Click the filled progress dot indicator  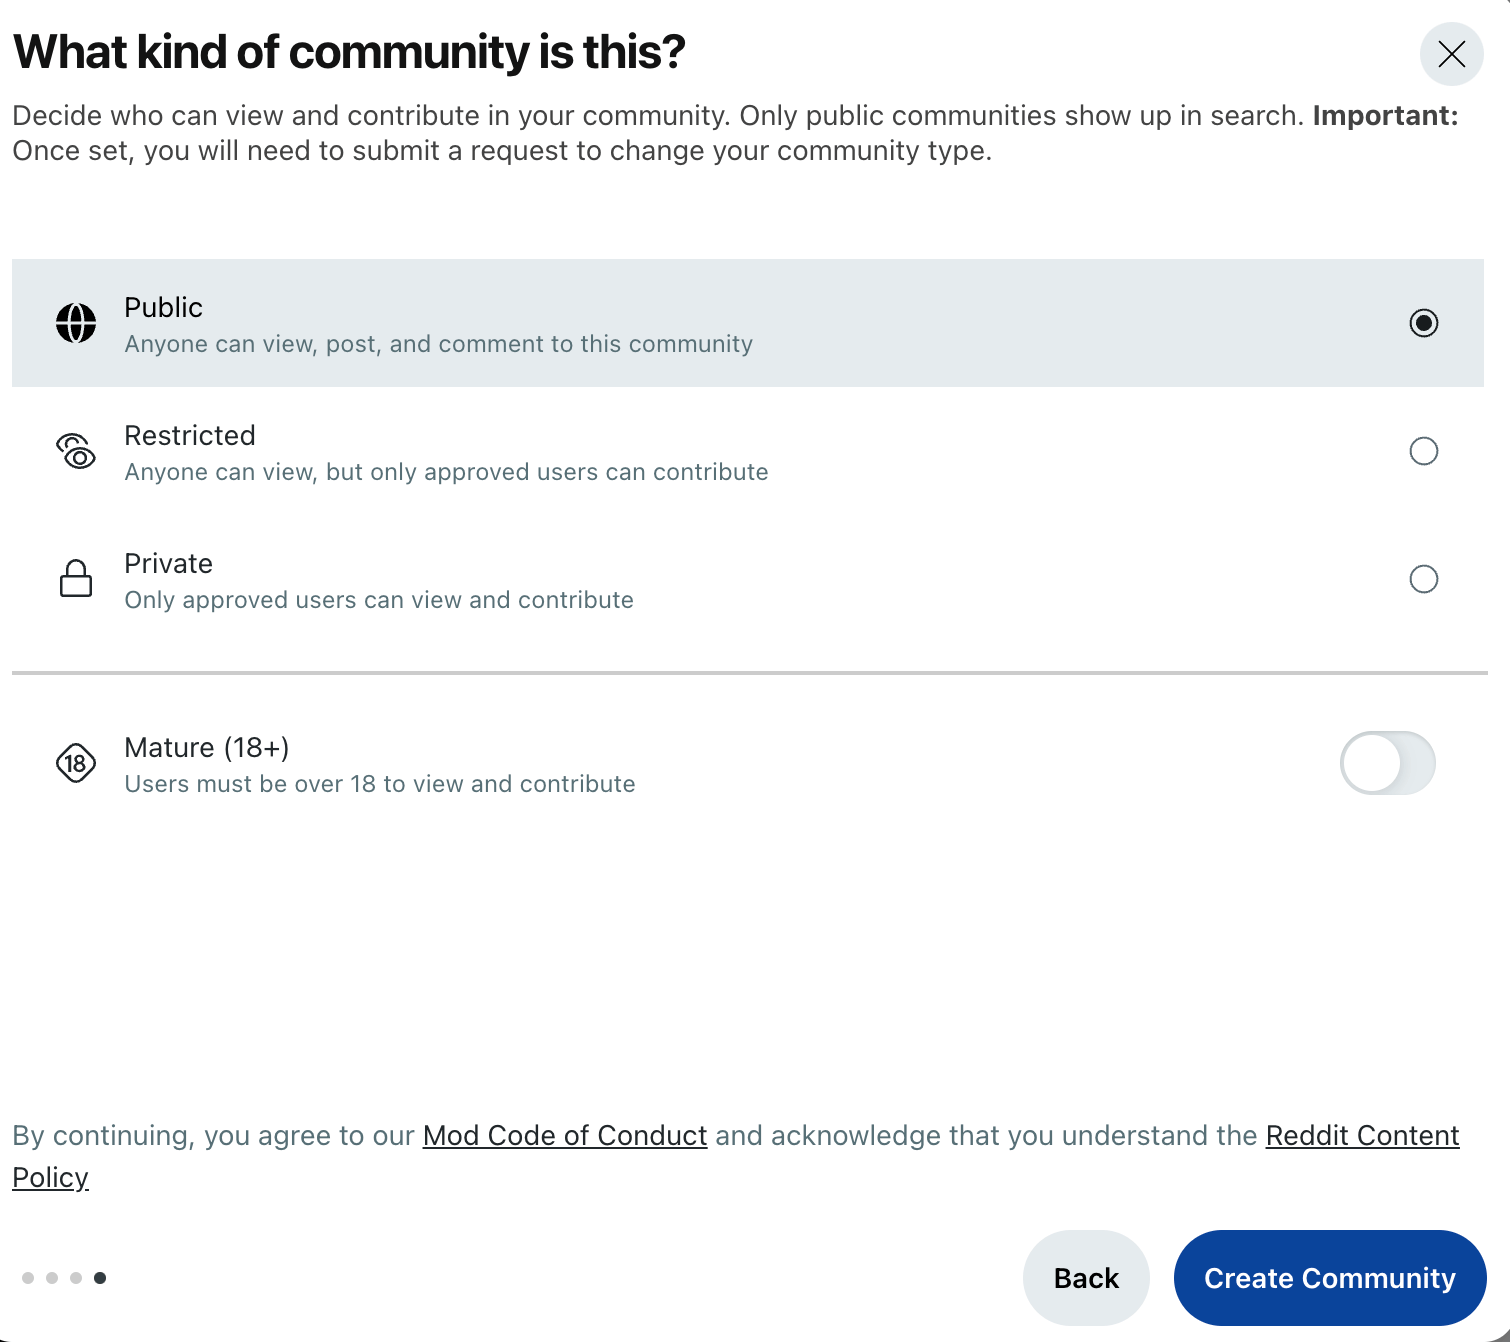pyautogui.click(x=102, y=1277)
